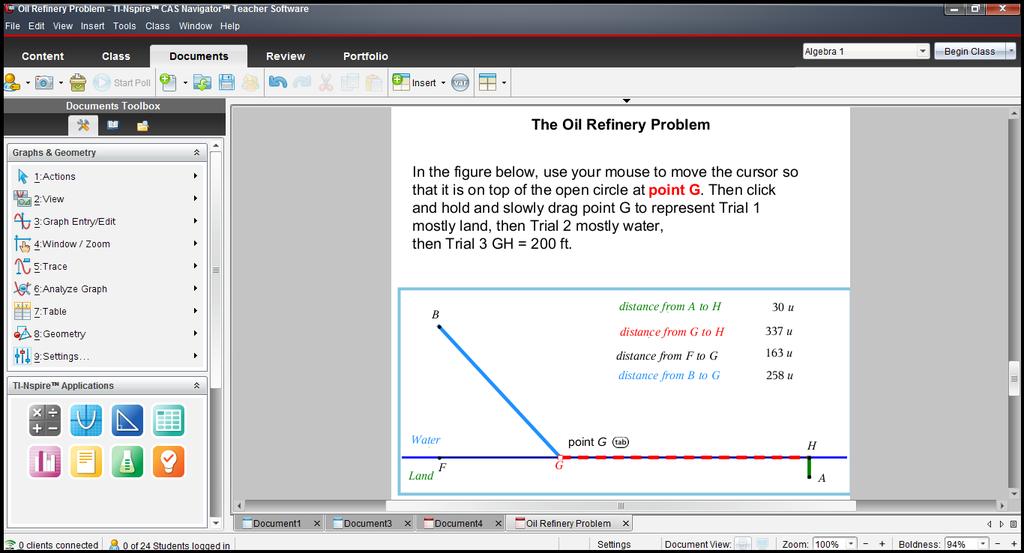Add a Vernier DataQuest flask application
This screenshot has height=553, width=1024.
click(127, 461)
